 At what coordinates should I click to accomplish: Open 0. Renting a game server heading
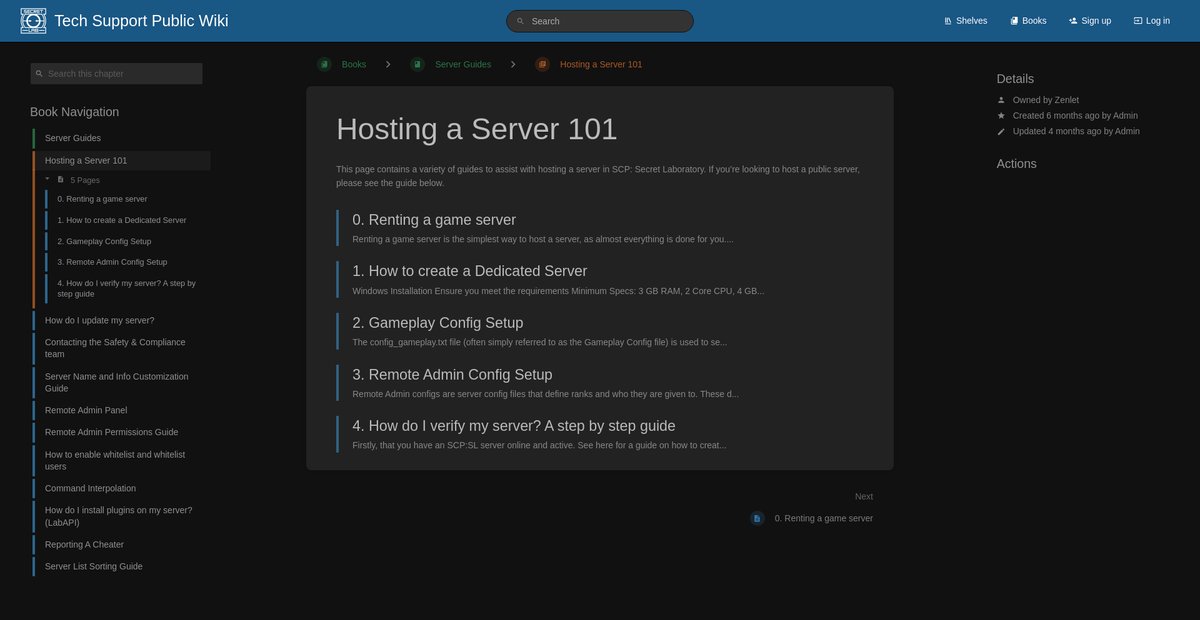434,220
